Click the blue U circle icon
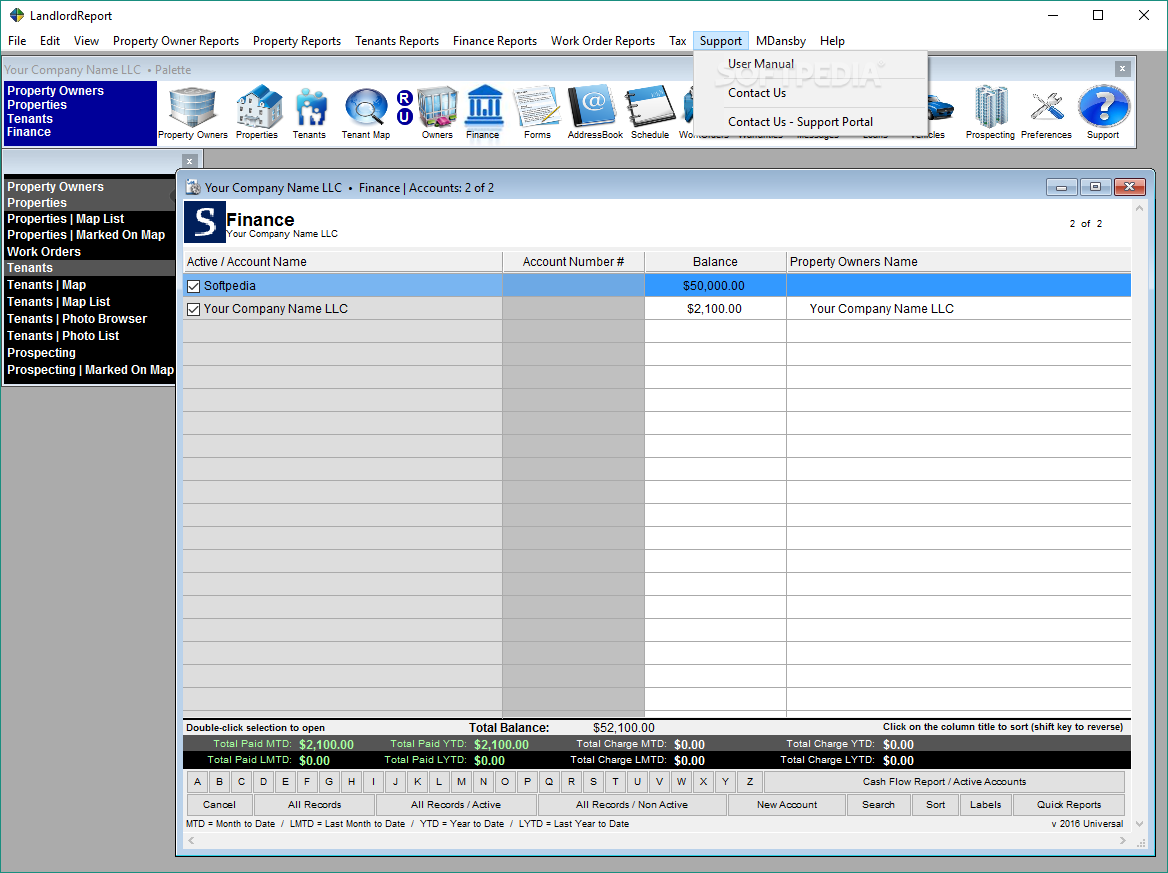1168x873 pixels. click(404, 116)
